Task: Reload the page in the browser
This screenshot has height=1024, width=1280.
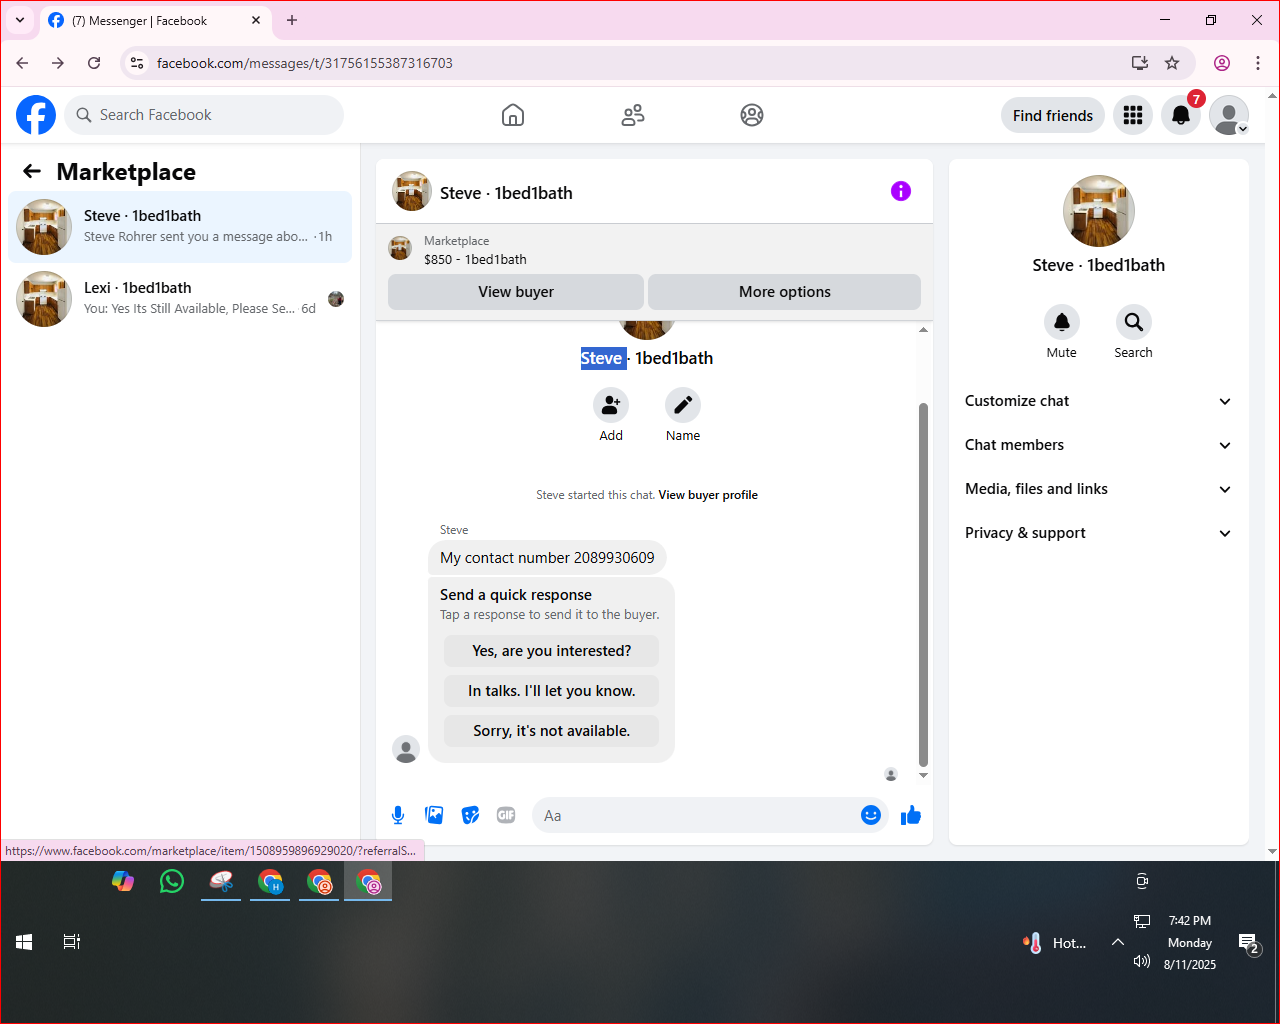Action: [94, 63]
